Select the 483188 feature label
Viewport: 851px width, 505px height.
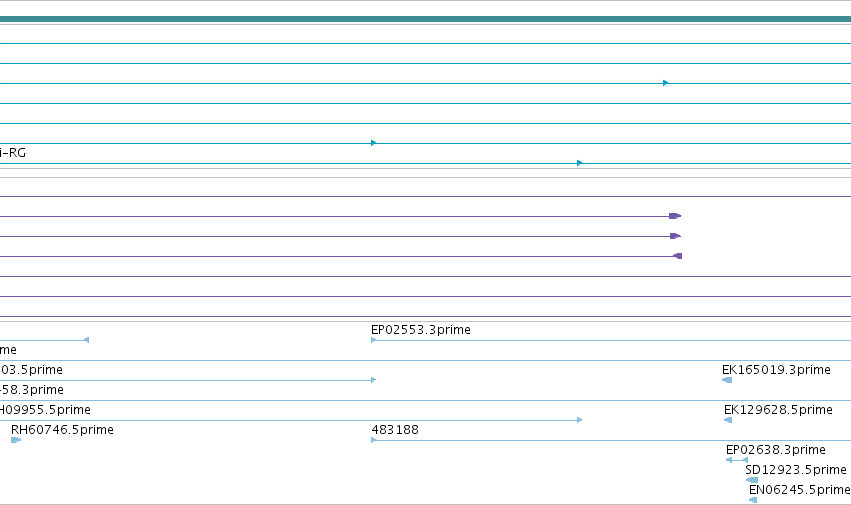395,430
